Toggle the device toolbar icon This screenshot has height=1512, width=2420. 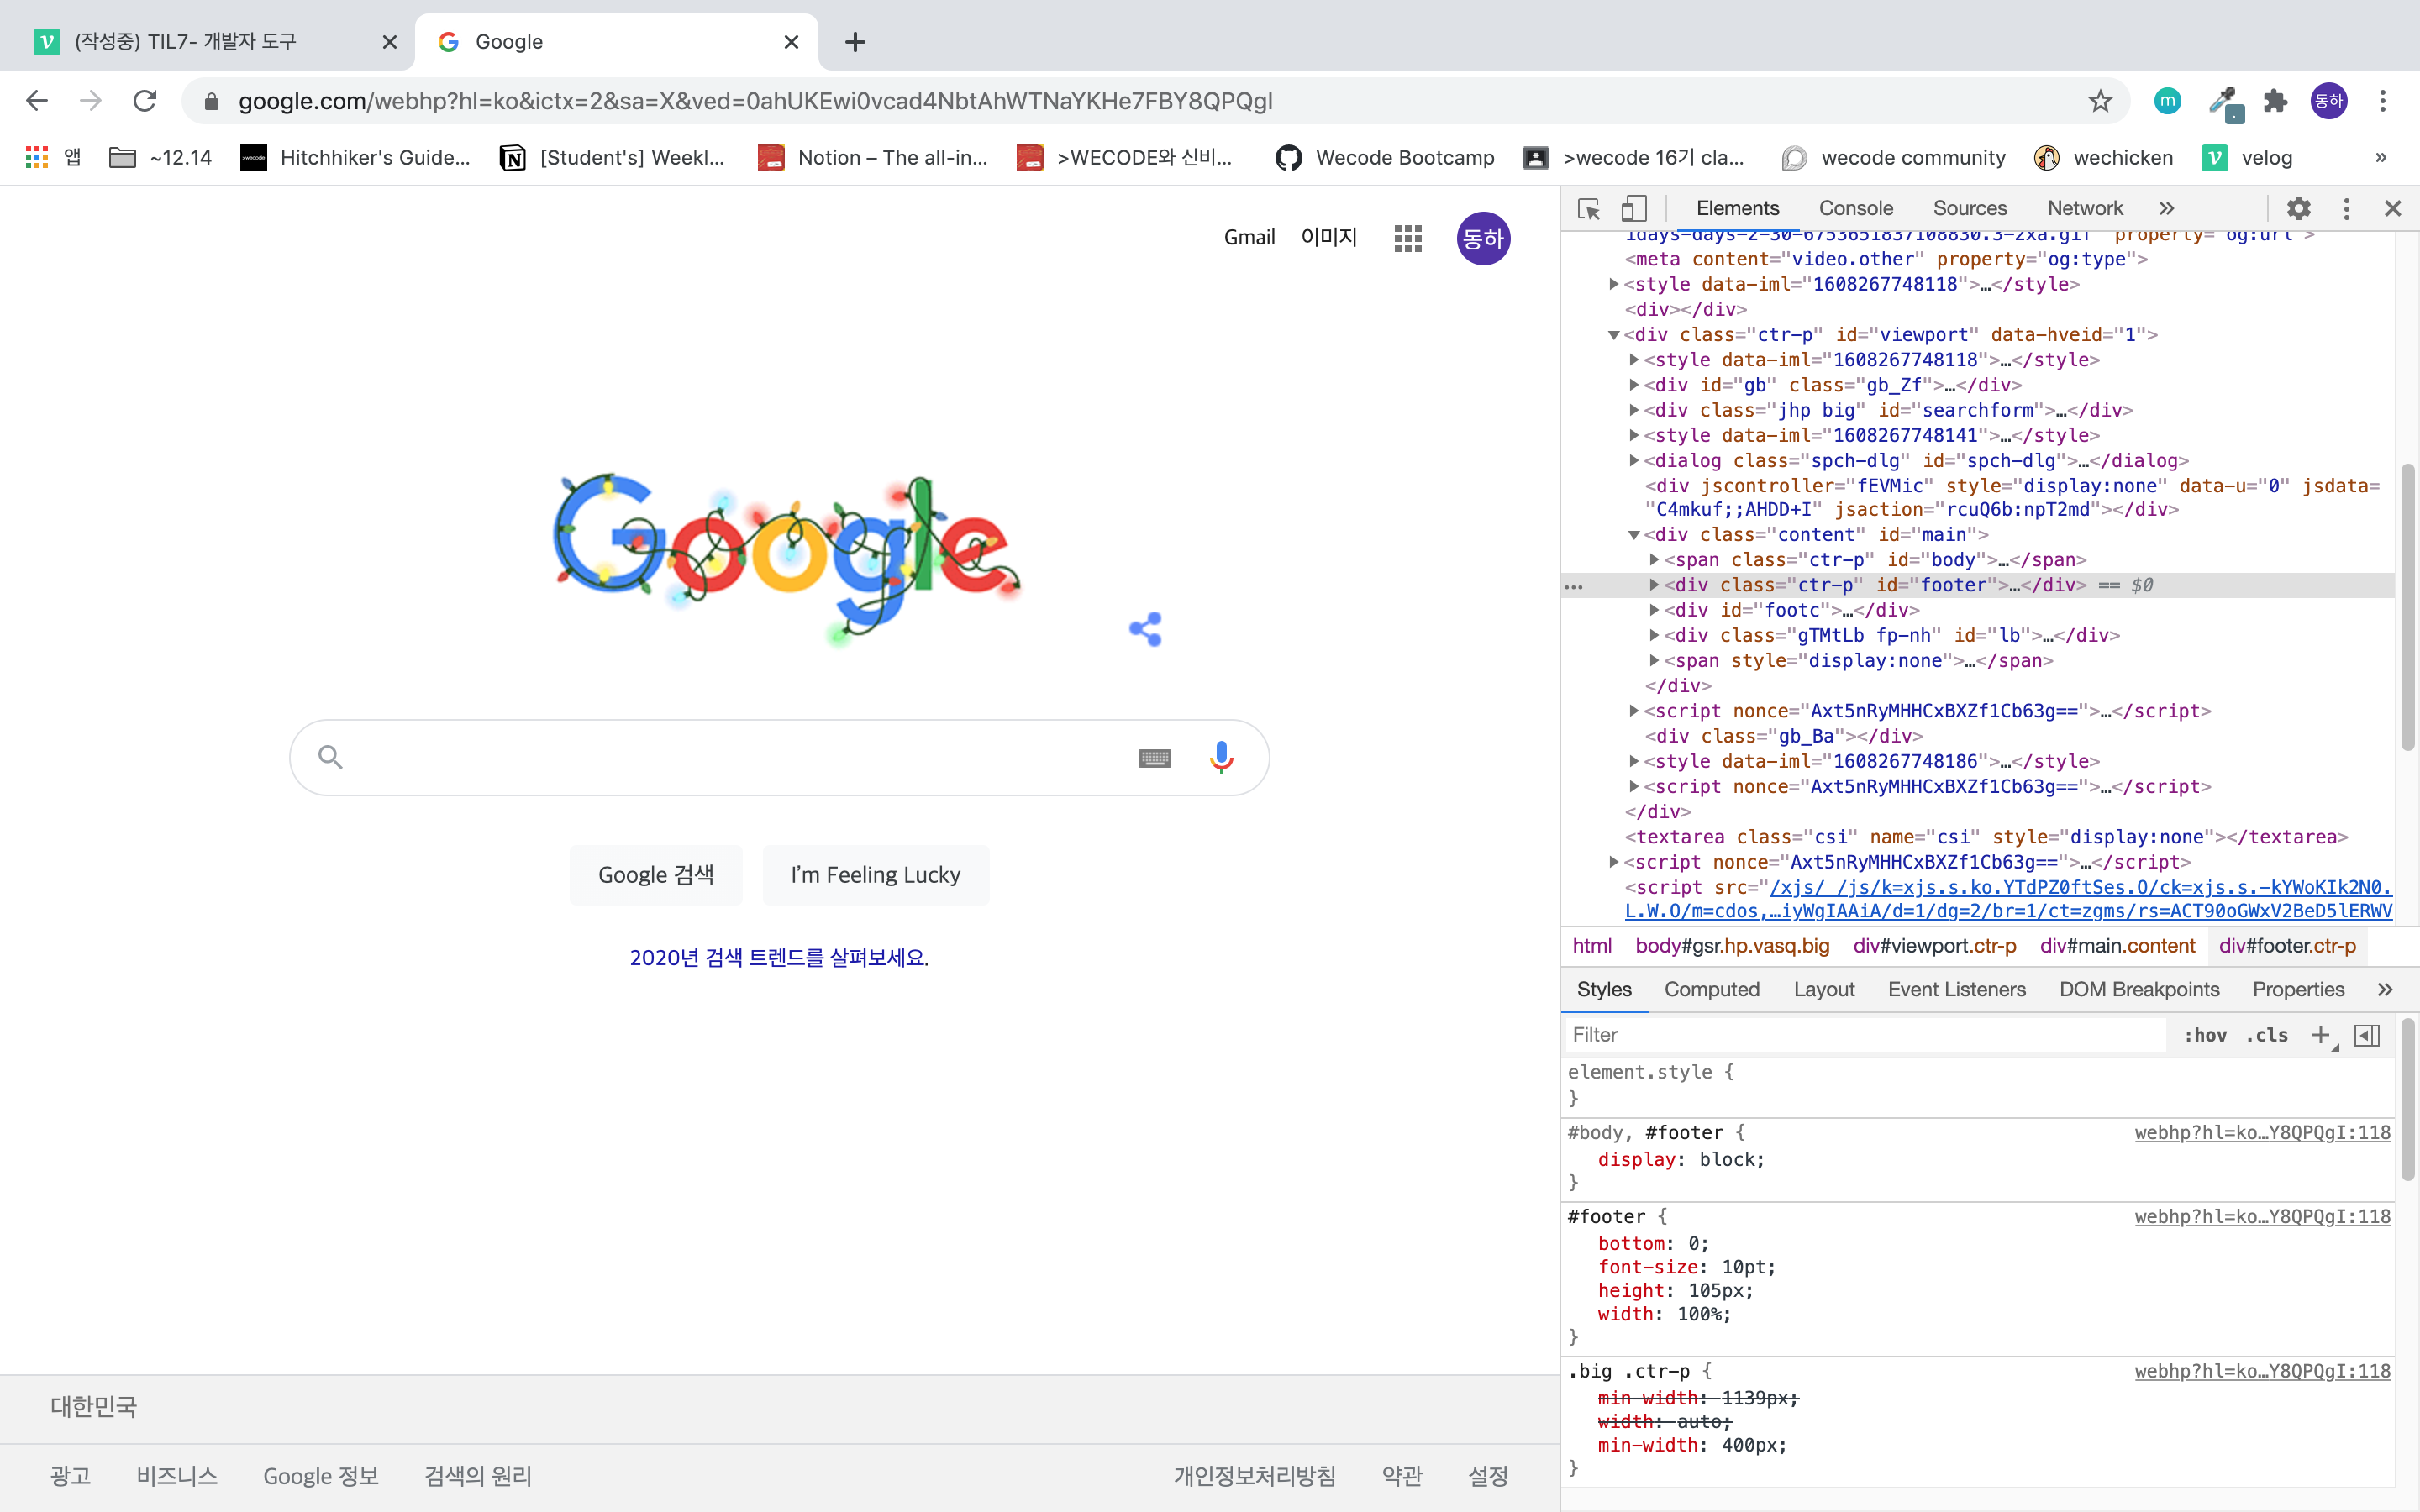click(x=1633, y=208)
